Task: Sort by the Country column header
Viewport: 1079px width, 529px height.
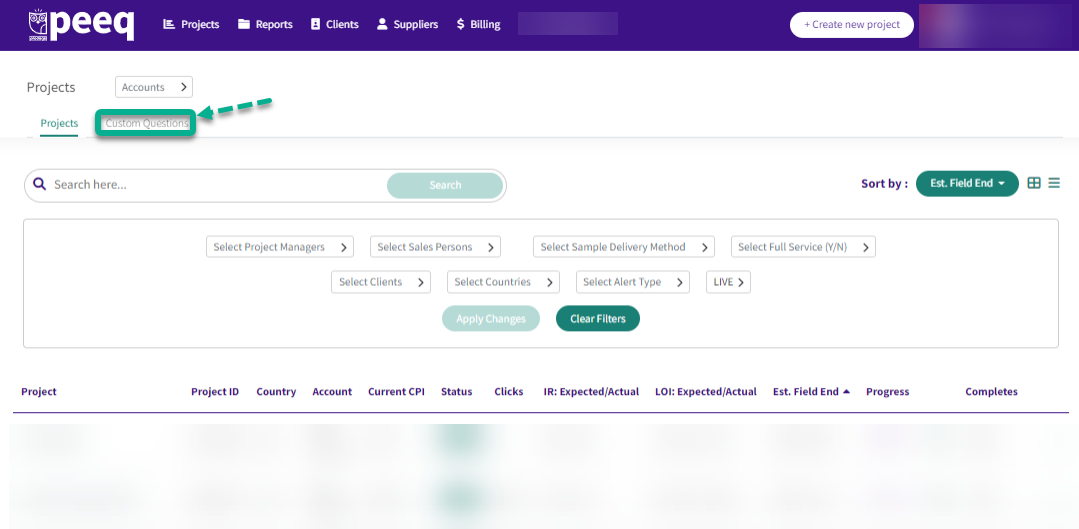Action: (x=276, y=391)
